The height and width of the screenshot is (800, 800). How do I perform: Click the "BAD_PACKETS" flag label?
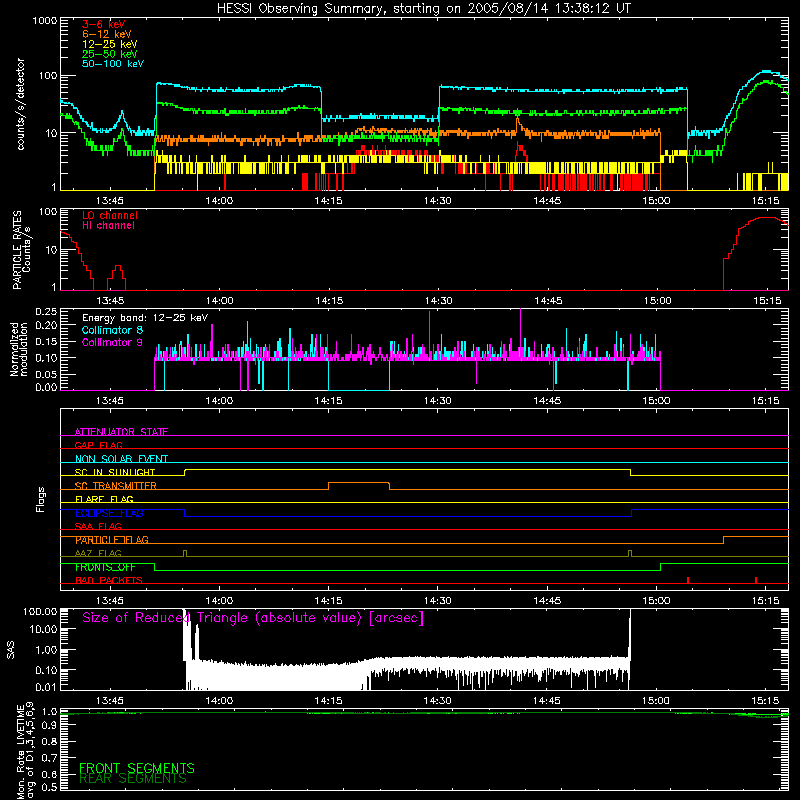(x=109, y=580)
